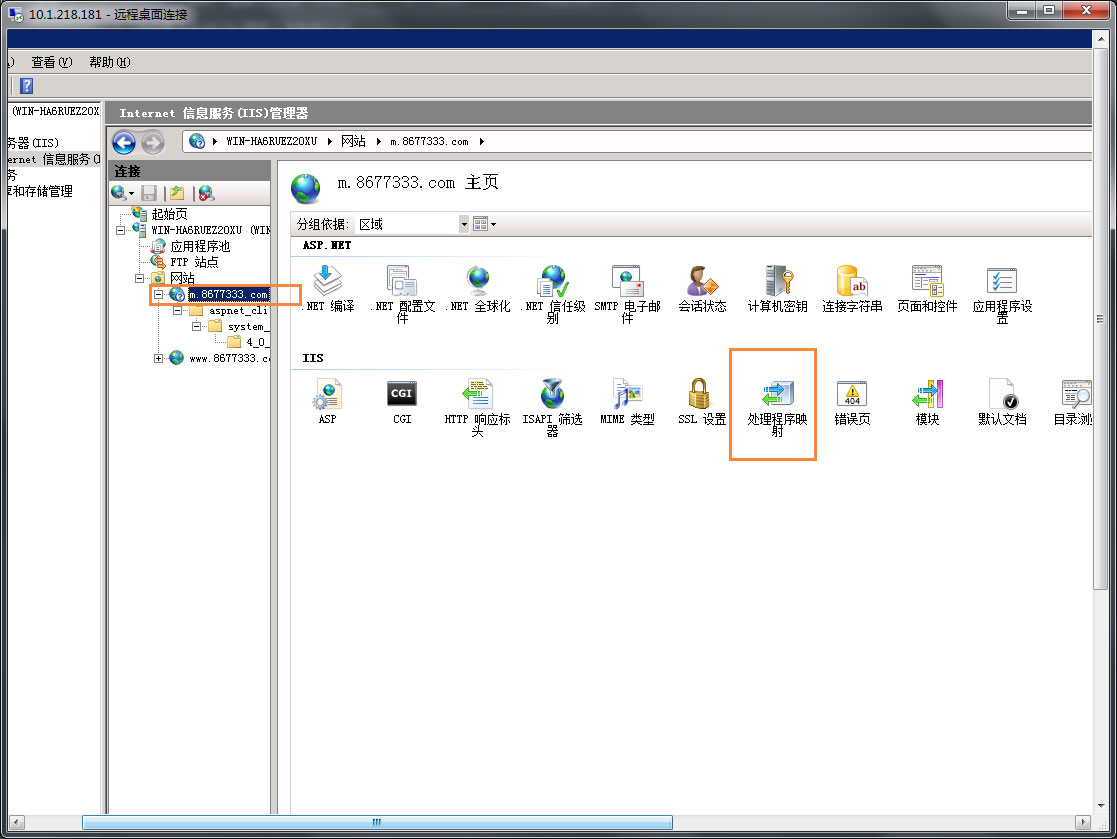Open the SSL 设置 lock icon

pos(701,394)
